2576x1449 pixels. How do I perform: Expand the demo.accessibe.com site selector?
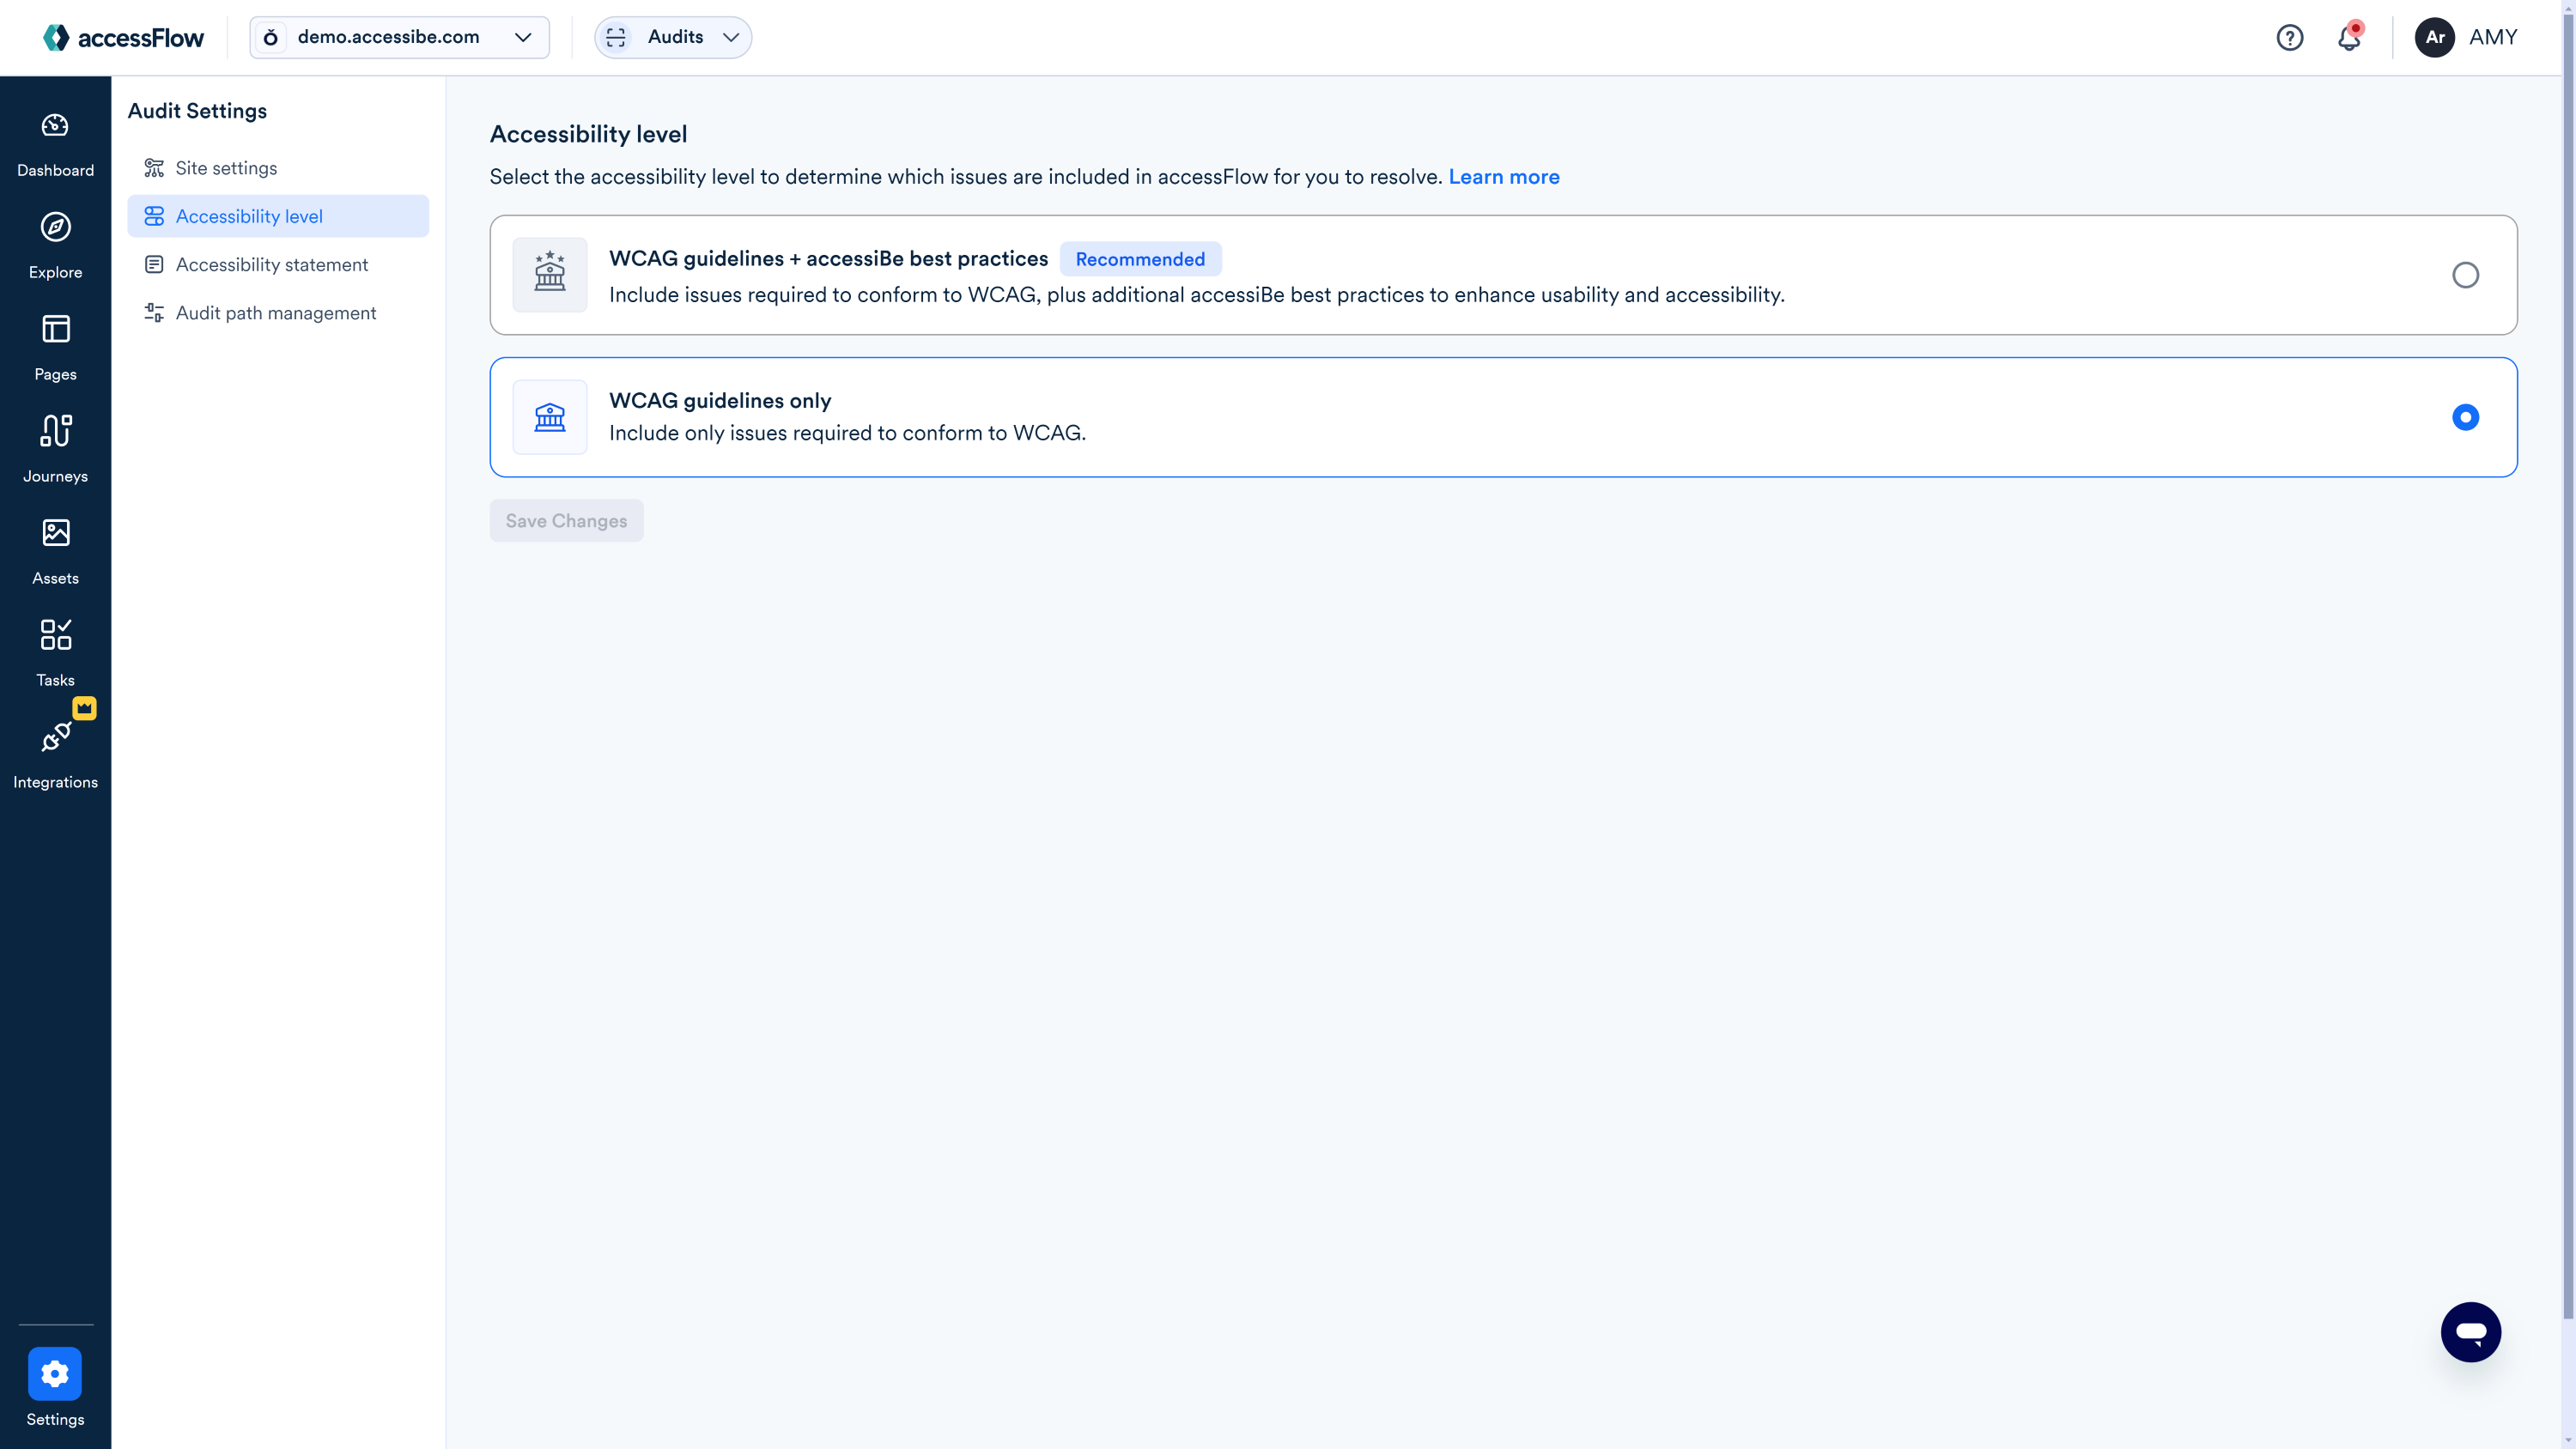tap(398, 37)
